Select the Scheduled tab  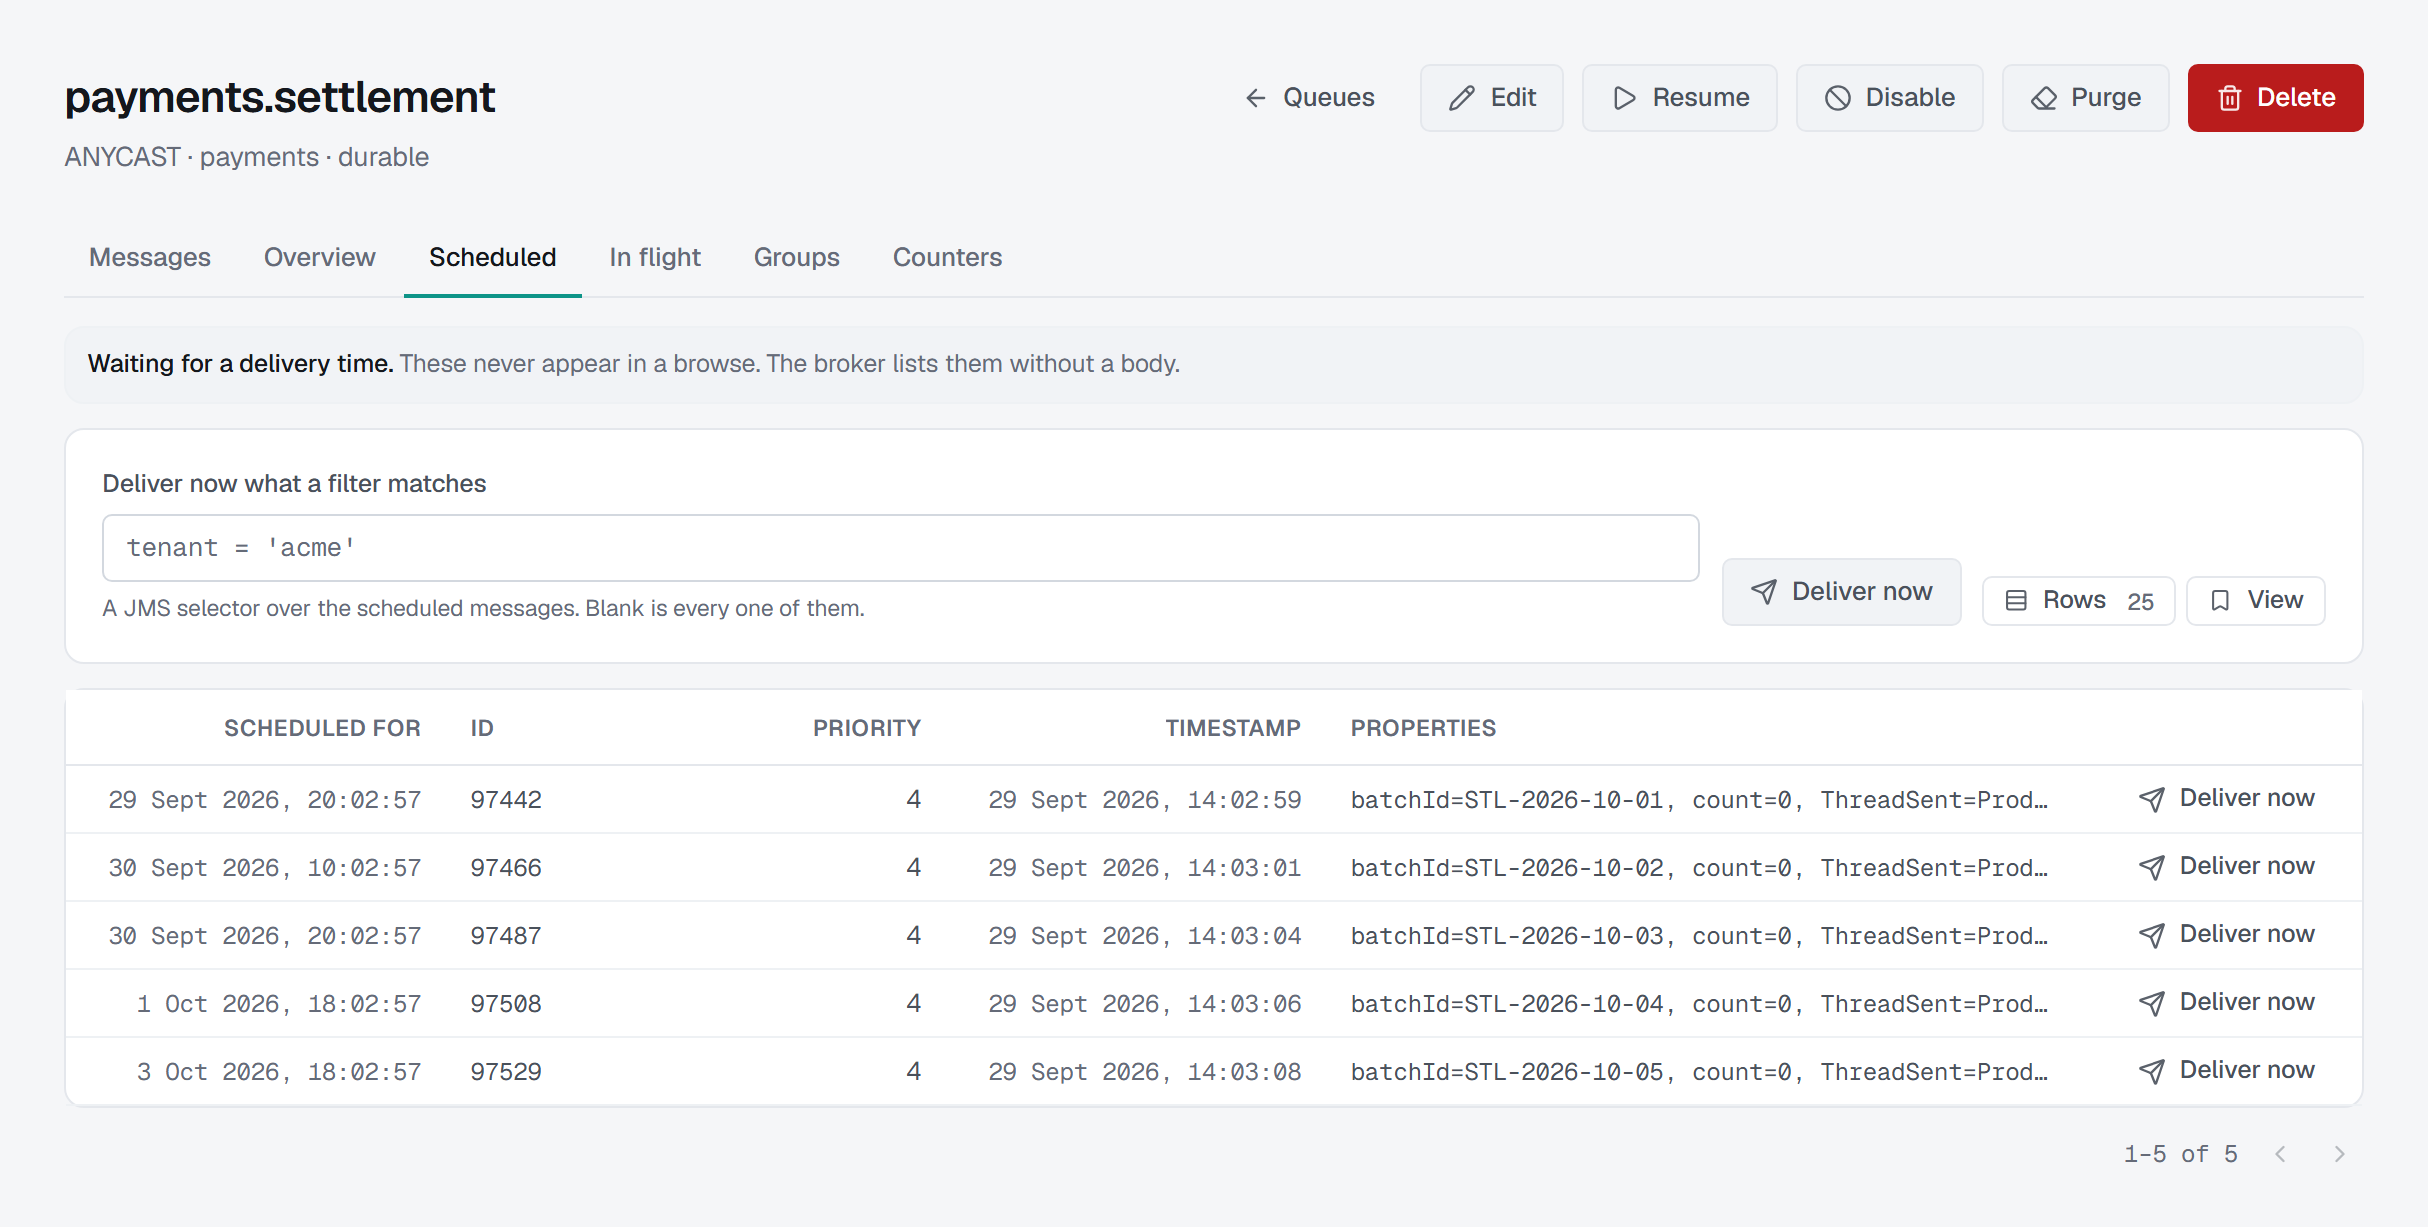point(493,257)
